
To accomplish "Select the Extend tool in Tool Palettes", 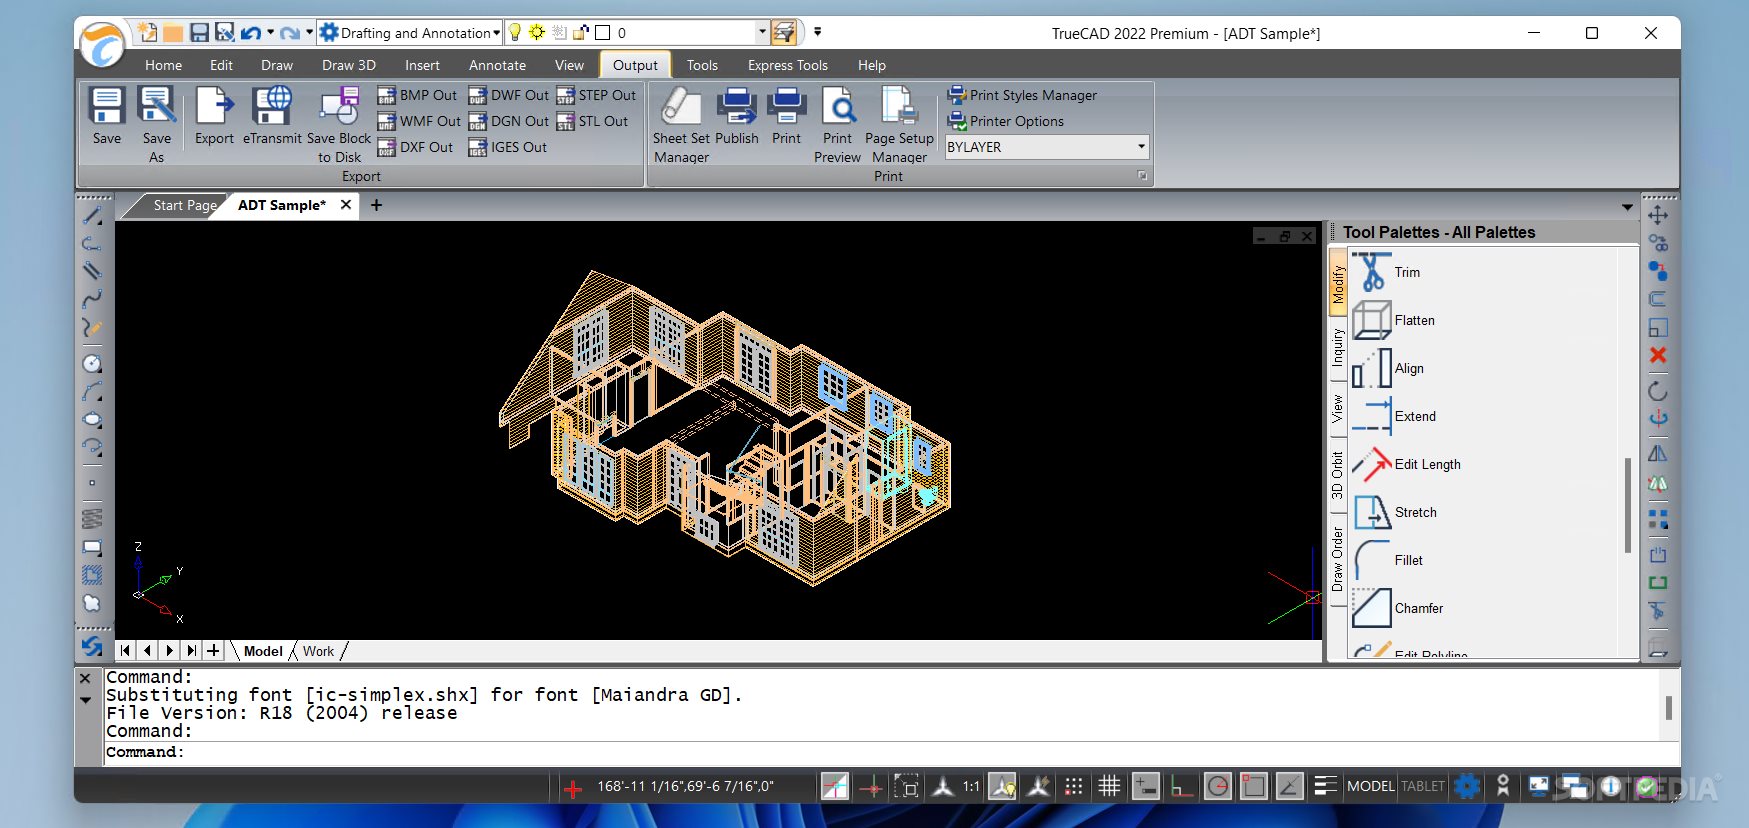I will 1394,416.
